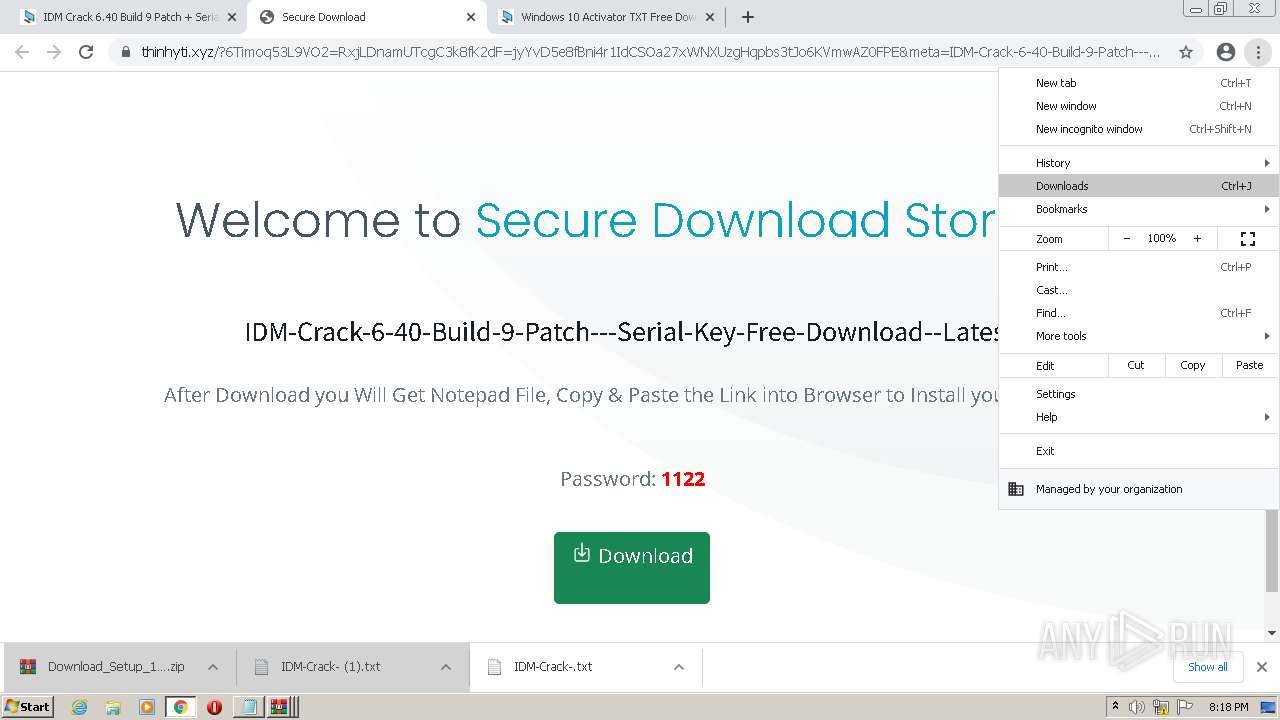Open the notepad taskbar item
Screen dimensions: 1280x720
tap(248, 707)
